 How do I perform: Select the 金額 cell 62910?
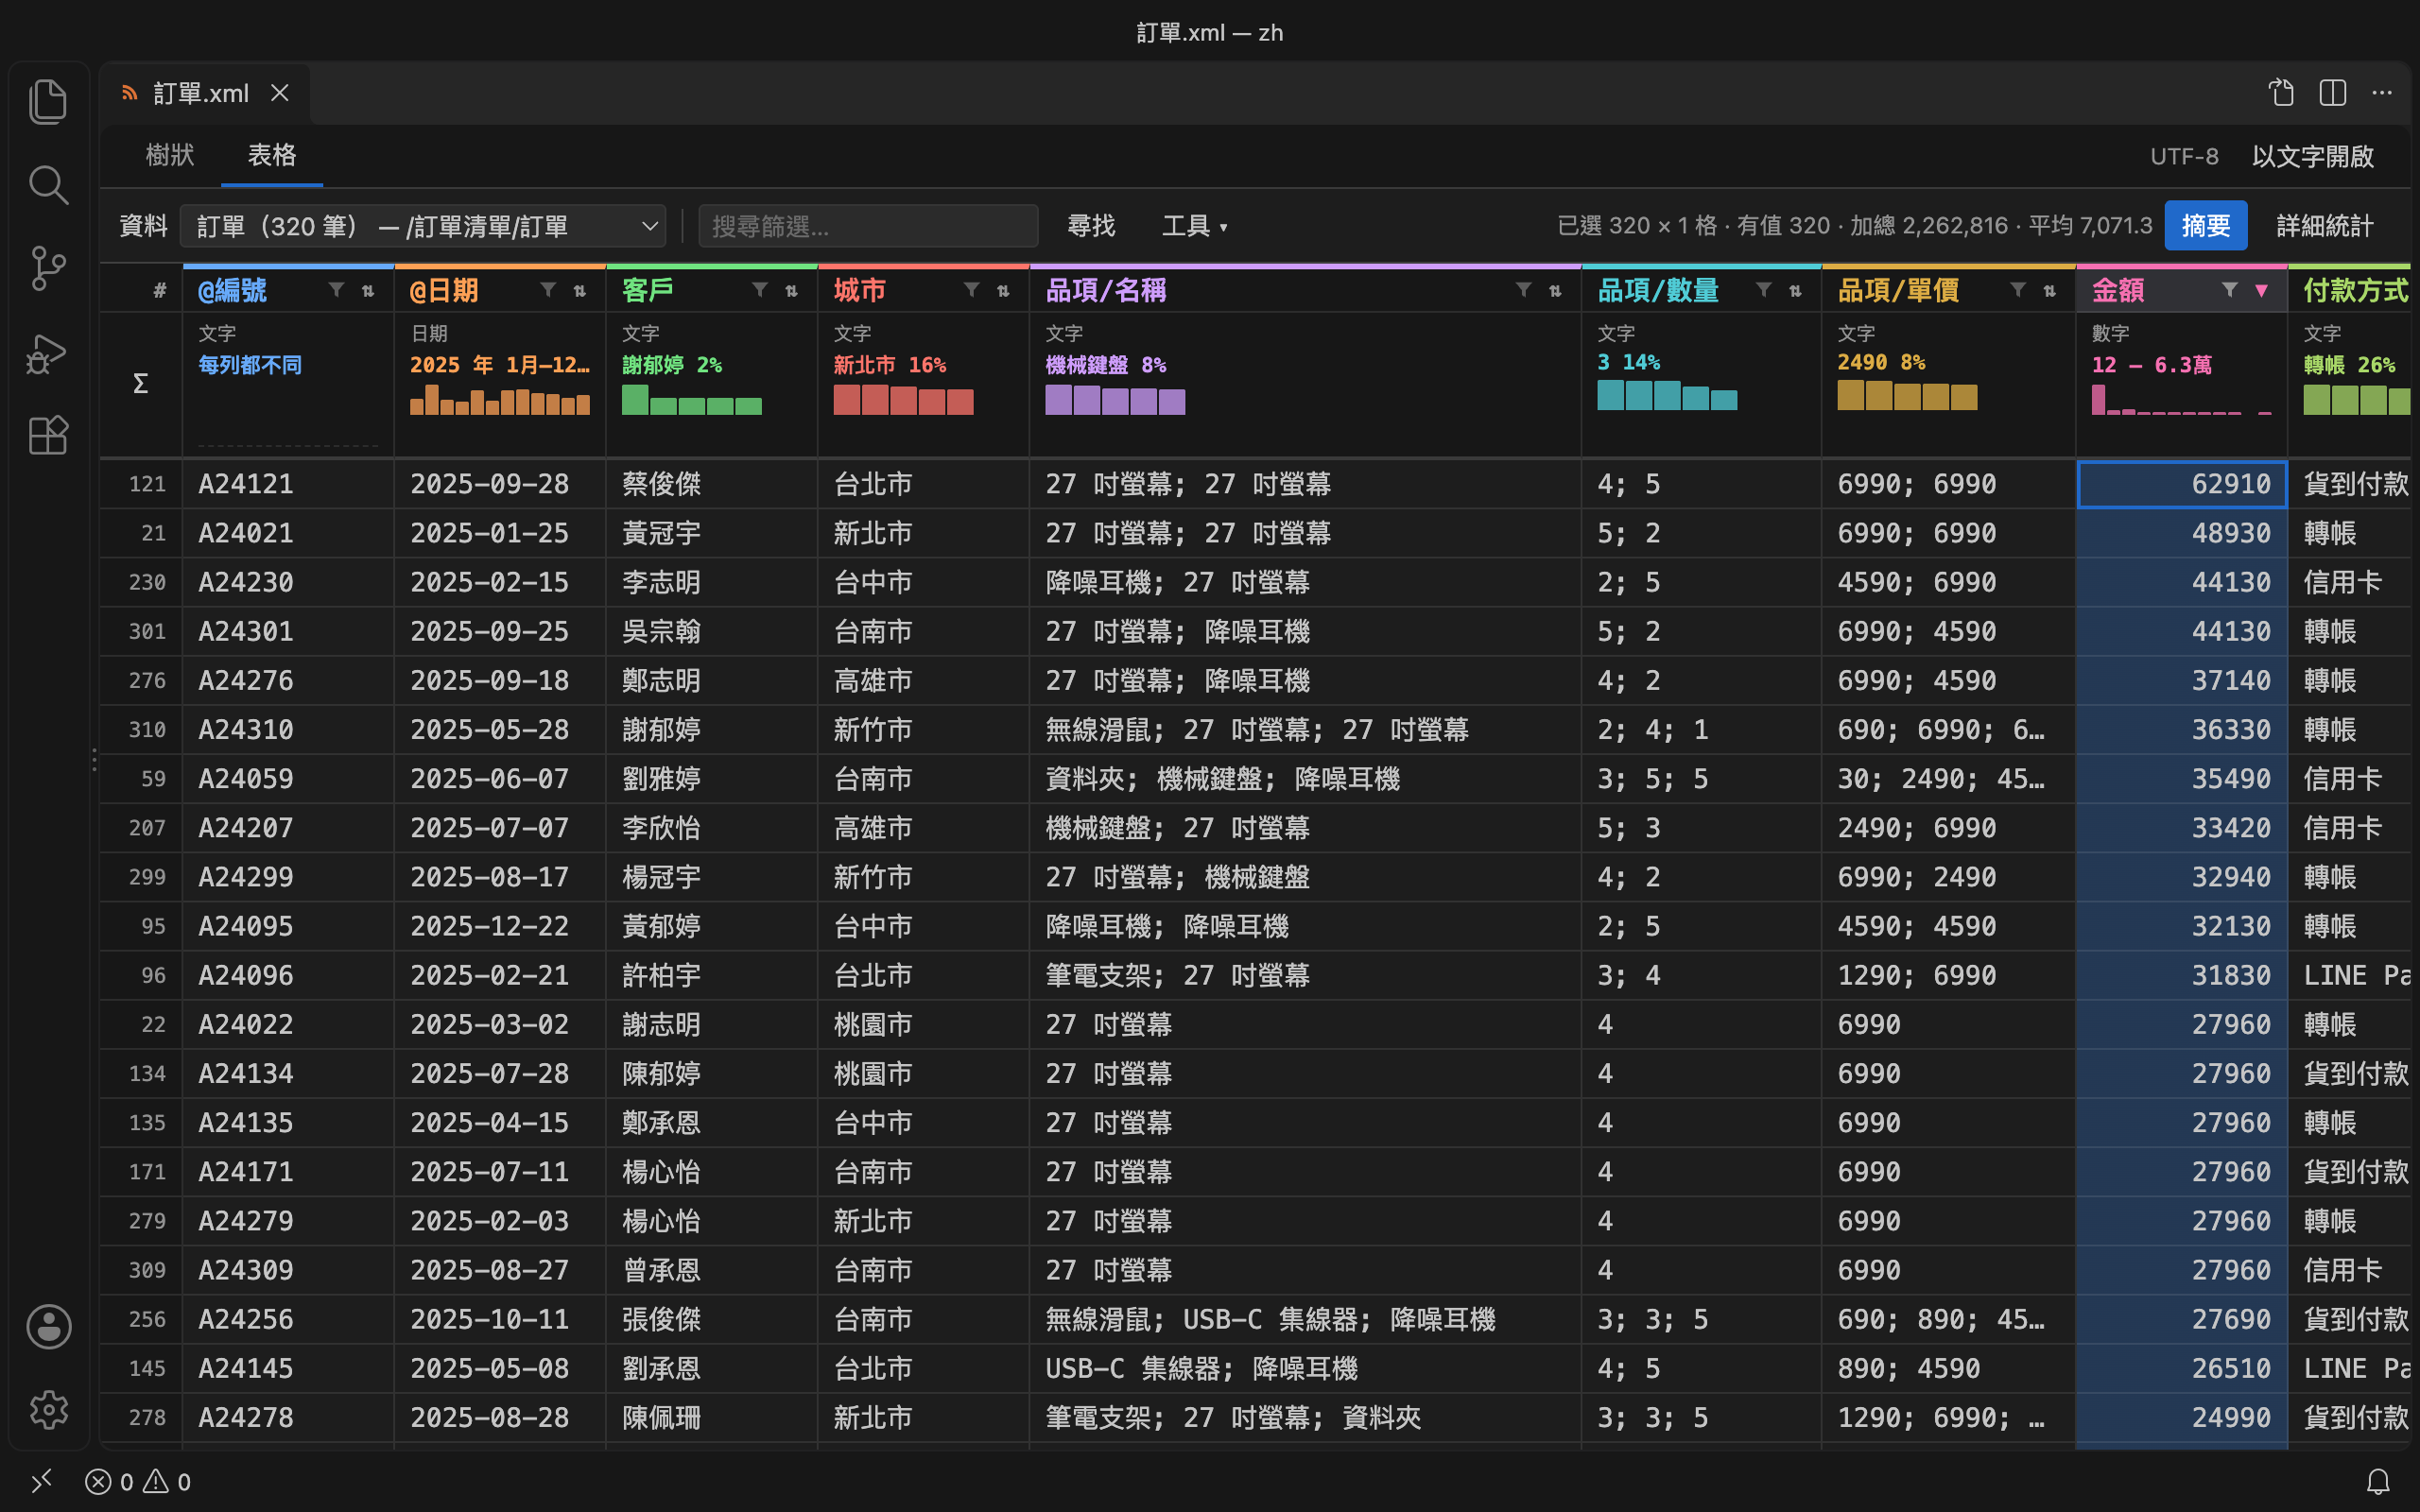point(2181,484)
